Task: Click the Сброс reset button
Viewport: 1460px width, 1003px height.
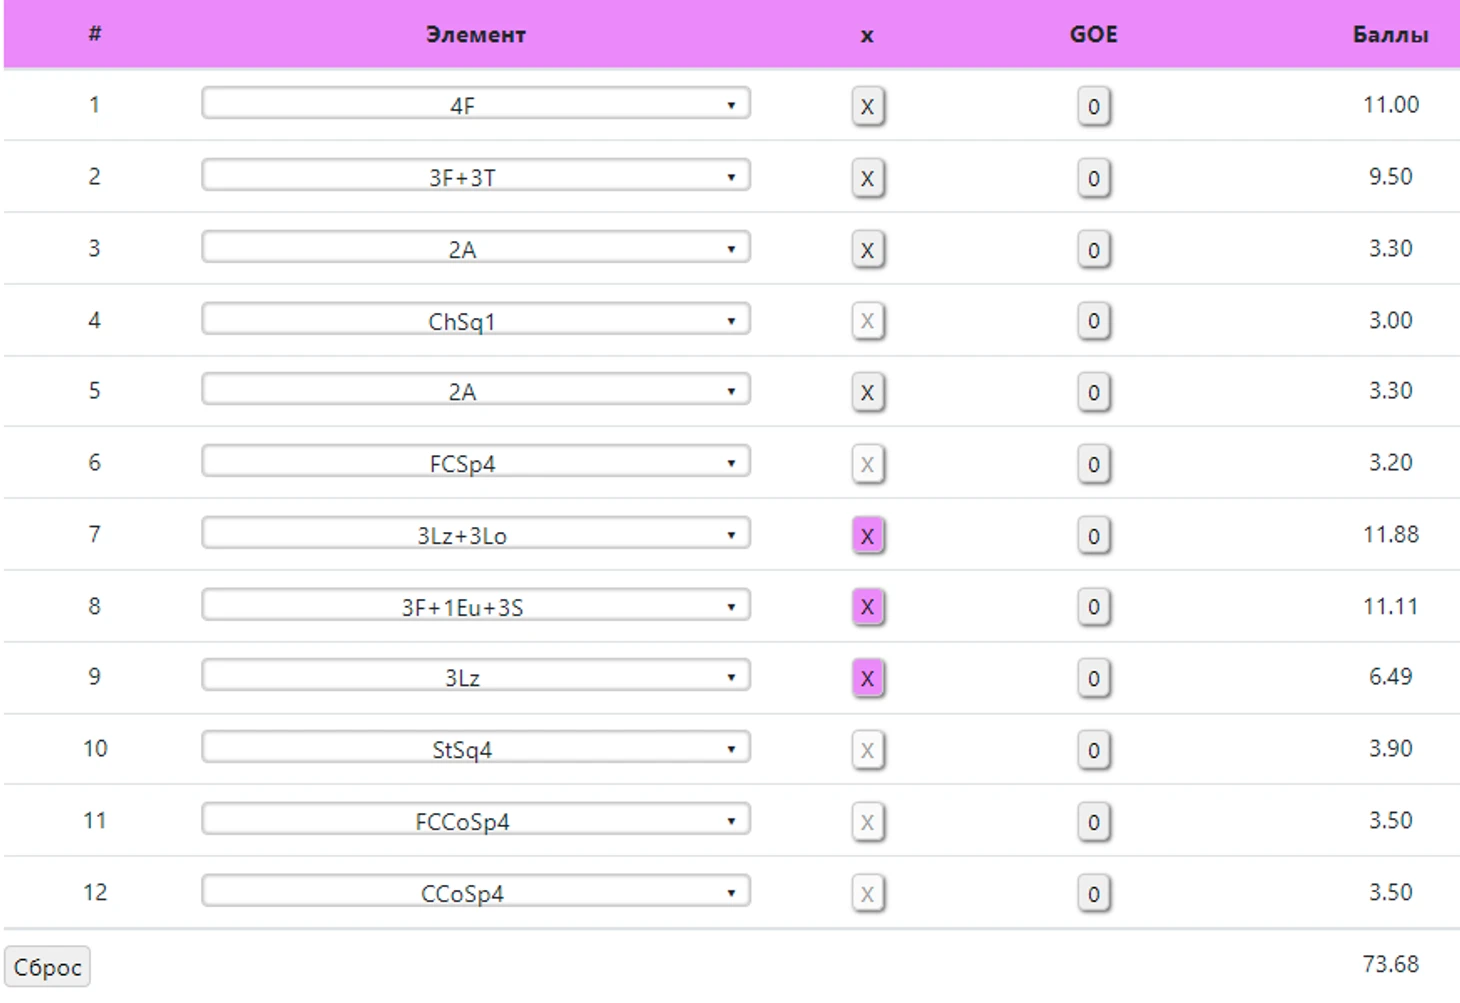Action: click(x=47, y=967)
